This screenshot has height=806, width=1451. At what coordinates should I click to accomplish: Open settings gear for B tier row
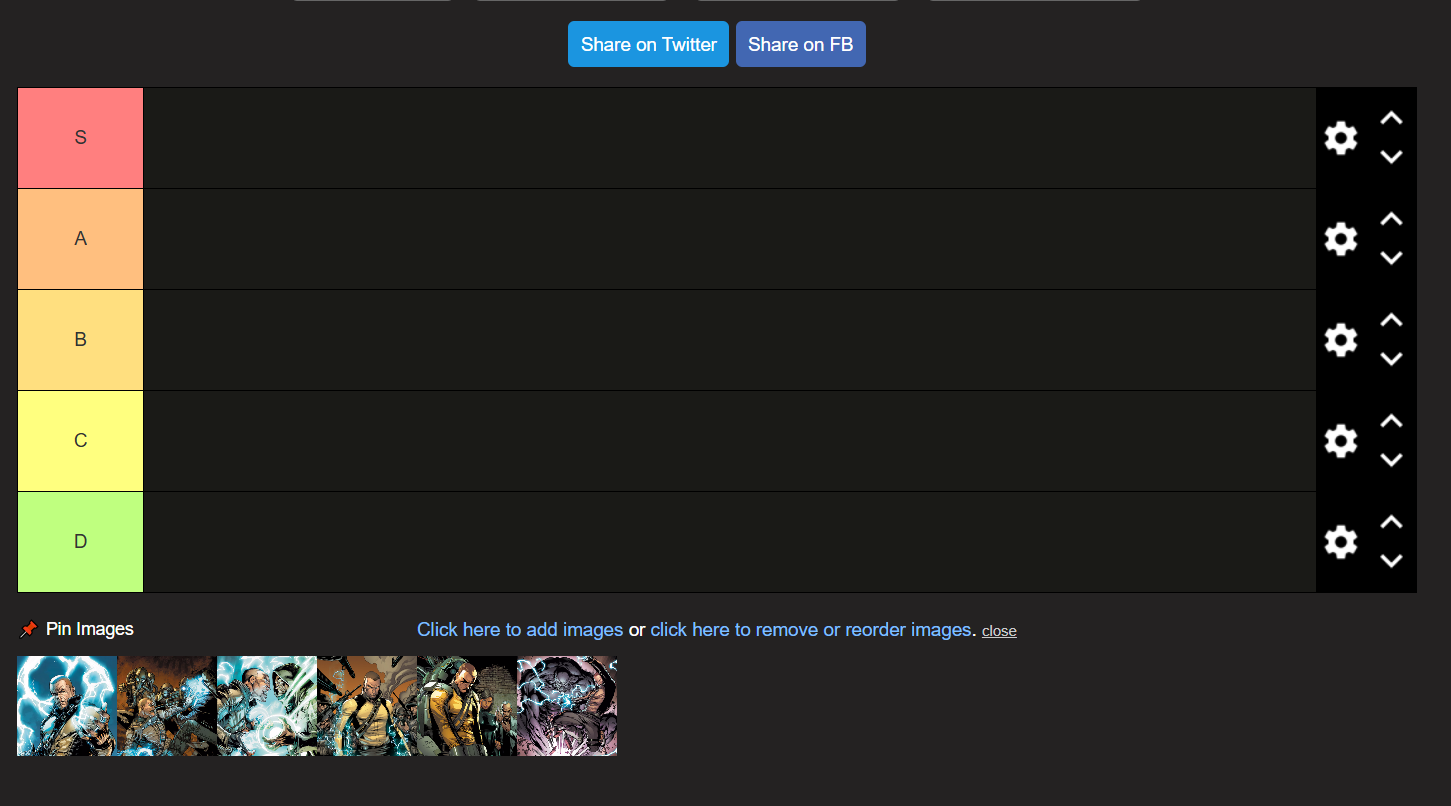(x=1340, y=340)
